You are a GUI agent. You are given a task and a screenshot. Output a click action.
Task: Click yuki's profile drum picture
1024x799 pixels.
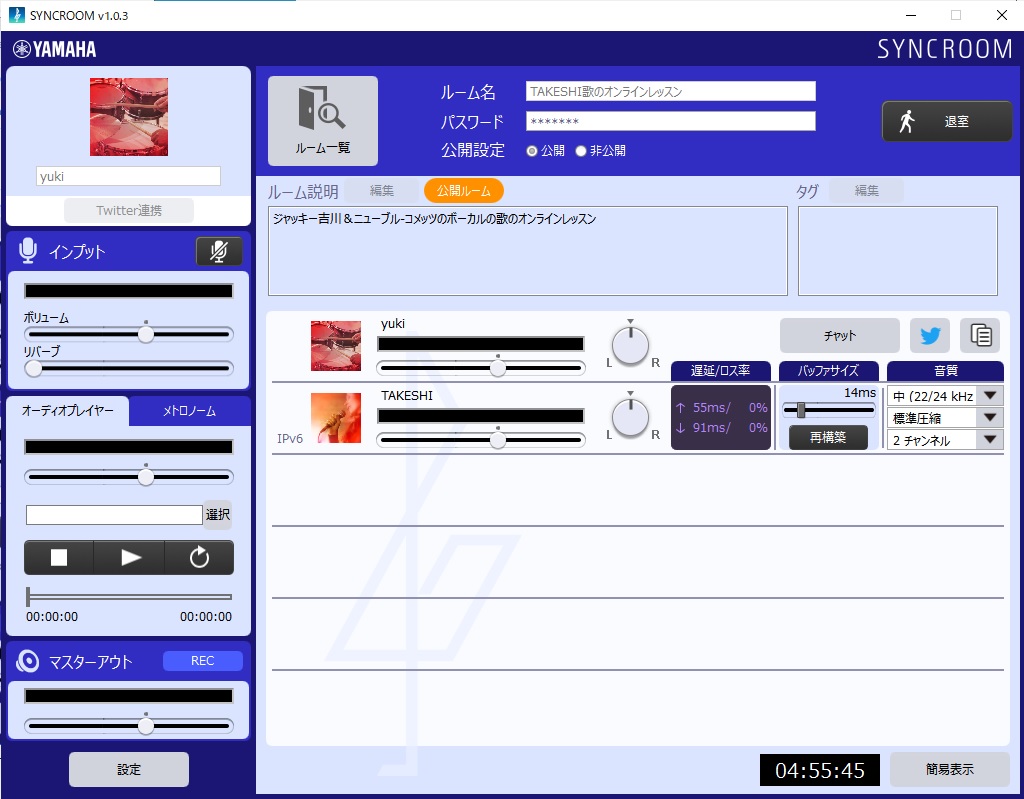pyautogui.click(x=129, y=117)
